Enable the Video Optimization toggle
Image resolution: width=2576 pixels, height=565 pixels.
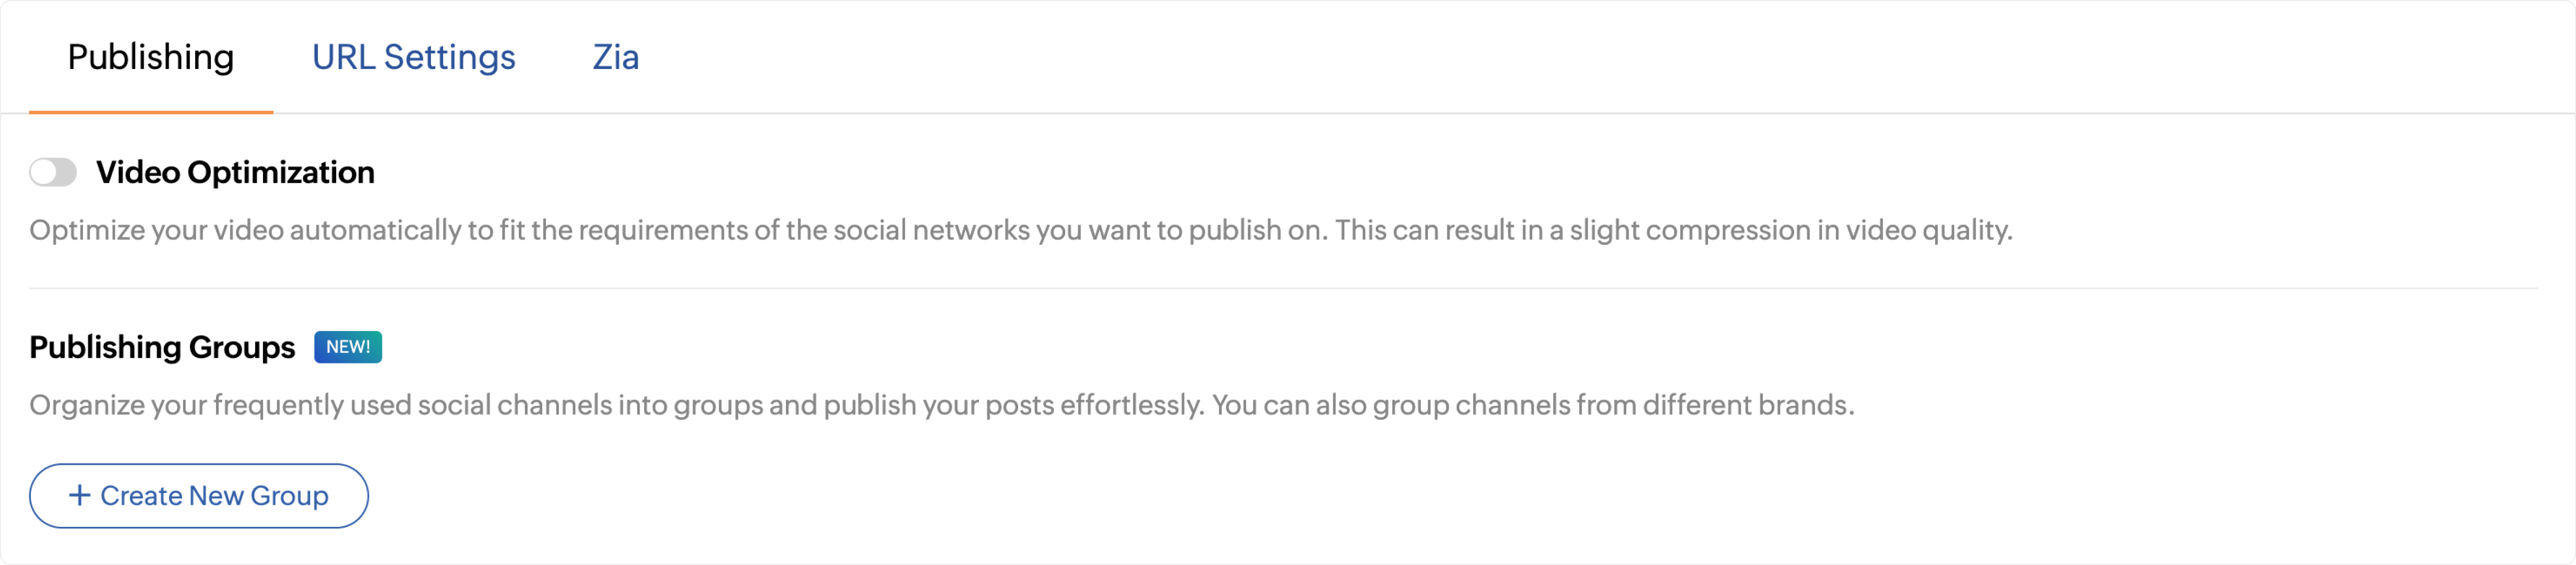(x=53, y=173)
